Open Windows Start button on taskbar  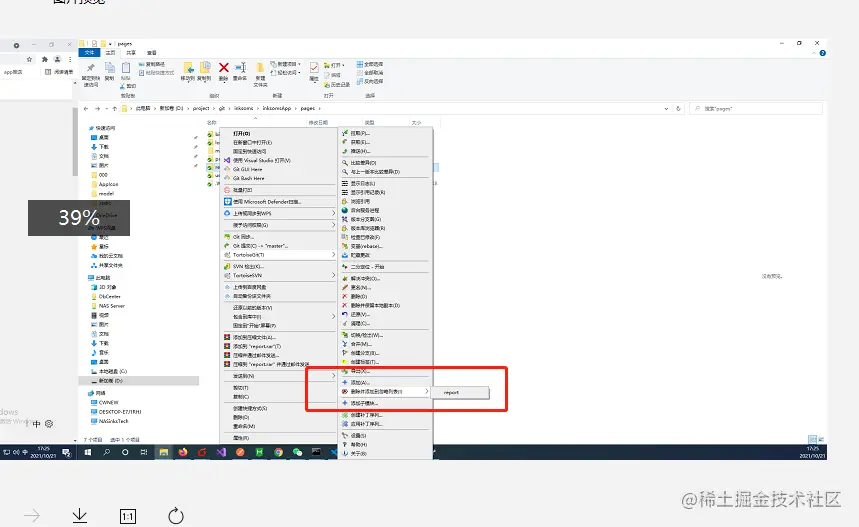coord(88,452)
